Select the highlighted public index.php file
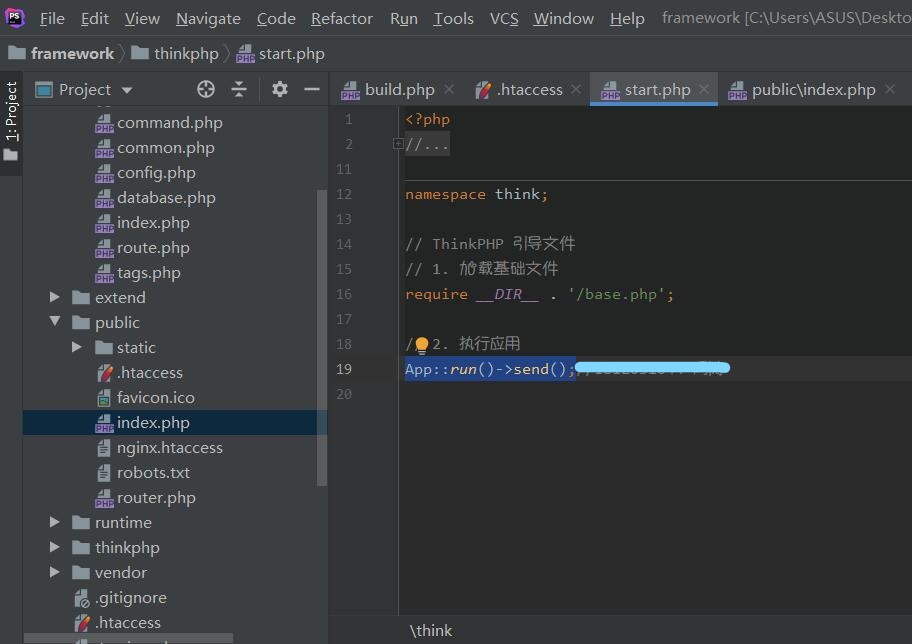 tap(175, 423)
